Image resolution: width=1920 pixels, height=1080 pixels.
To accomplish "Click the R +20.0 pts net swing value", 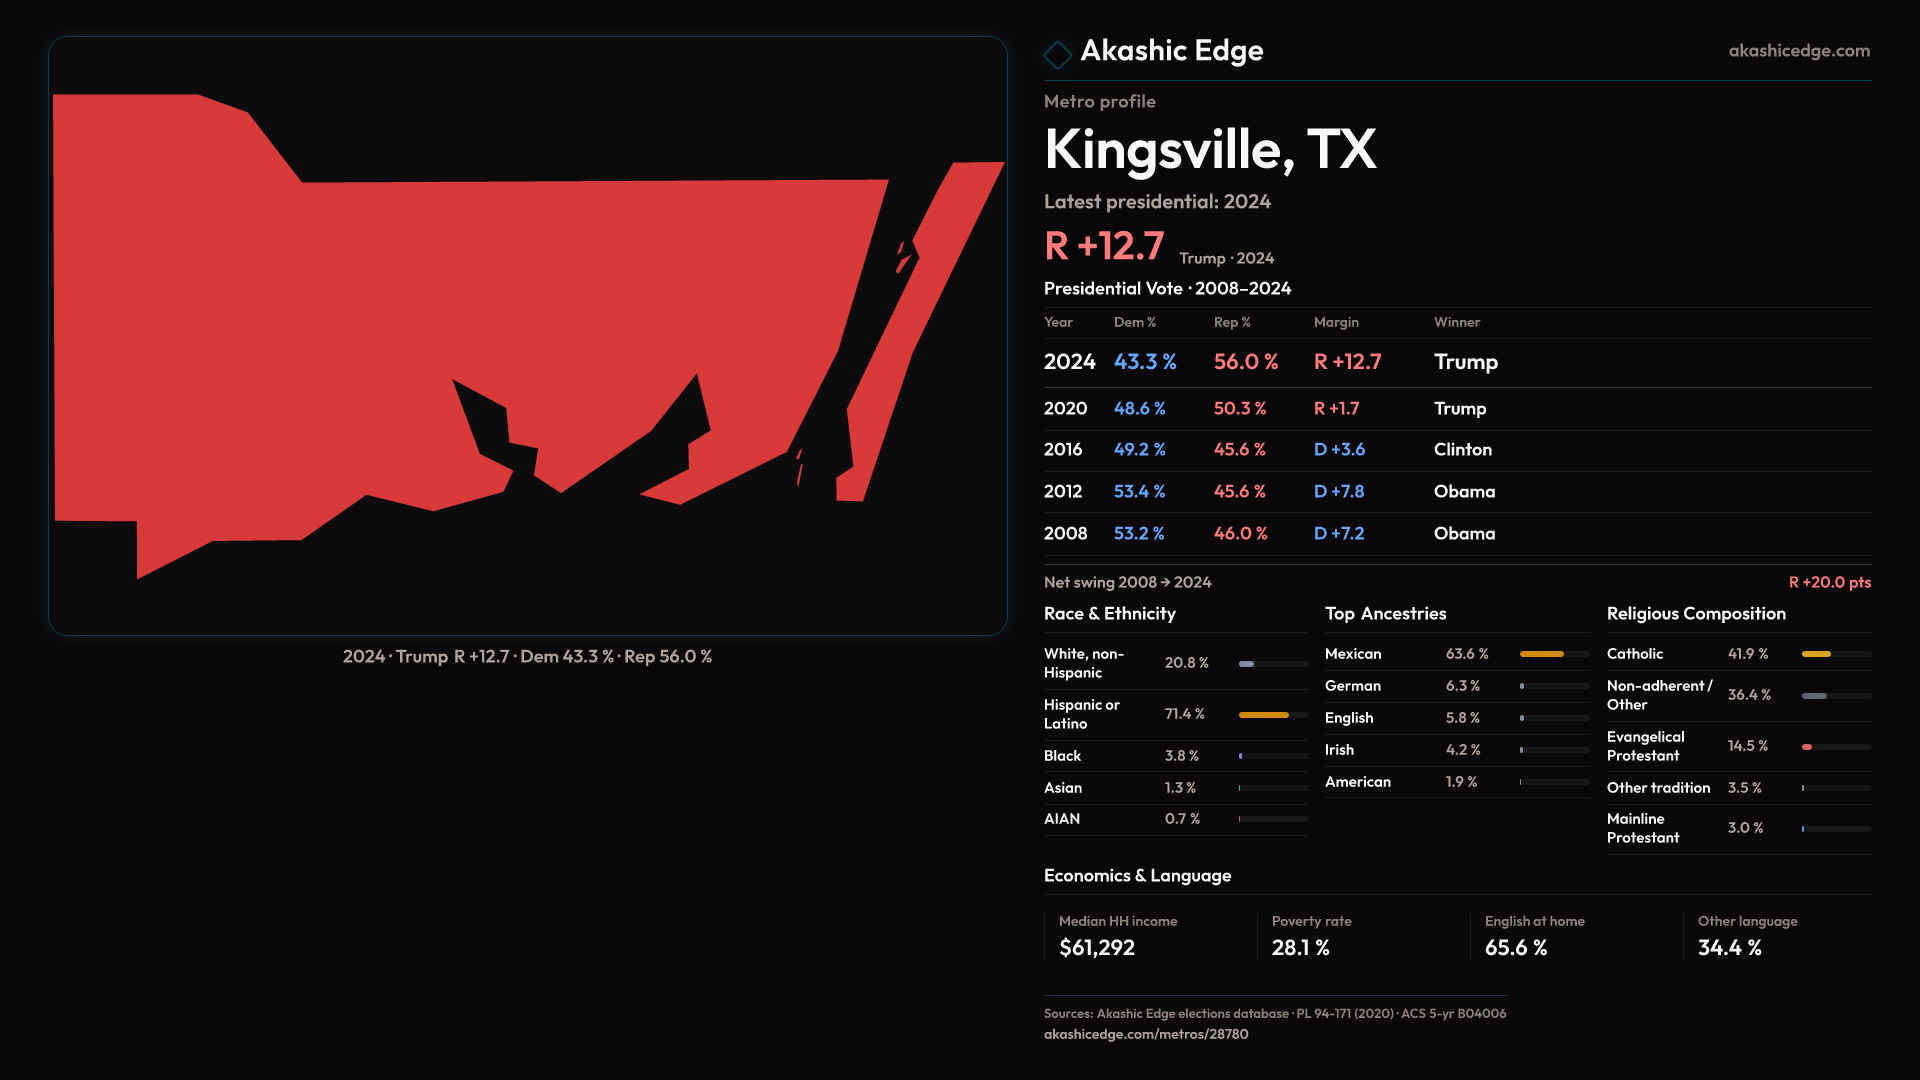I will click(x=1829, y=582).
